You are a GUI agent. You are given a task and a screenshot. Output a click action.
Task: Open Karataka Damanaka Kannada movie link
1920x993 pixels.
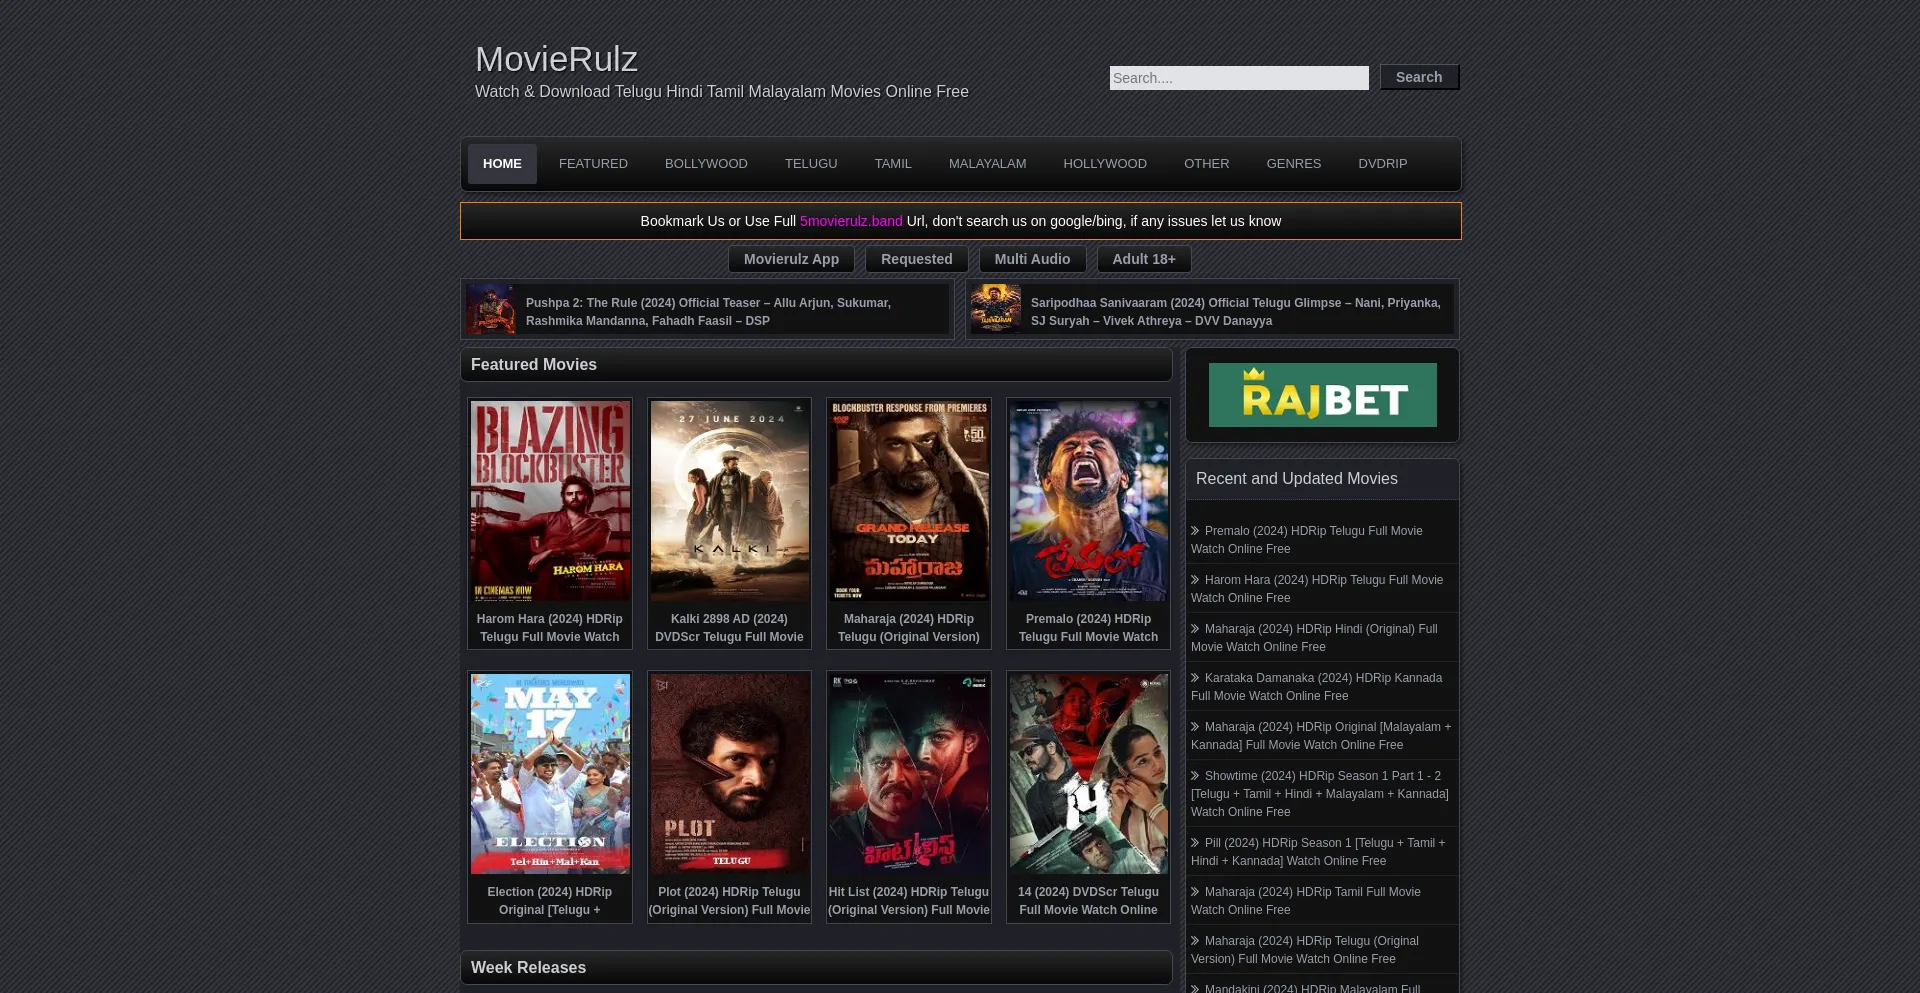click(1316, 687)
